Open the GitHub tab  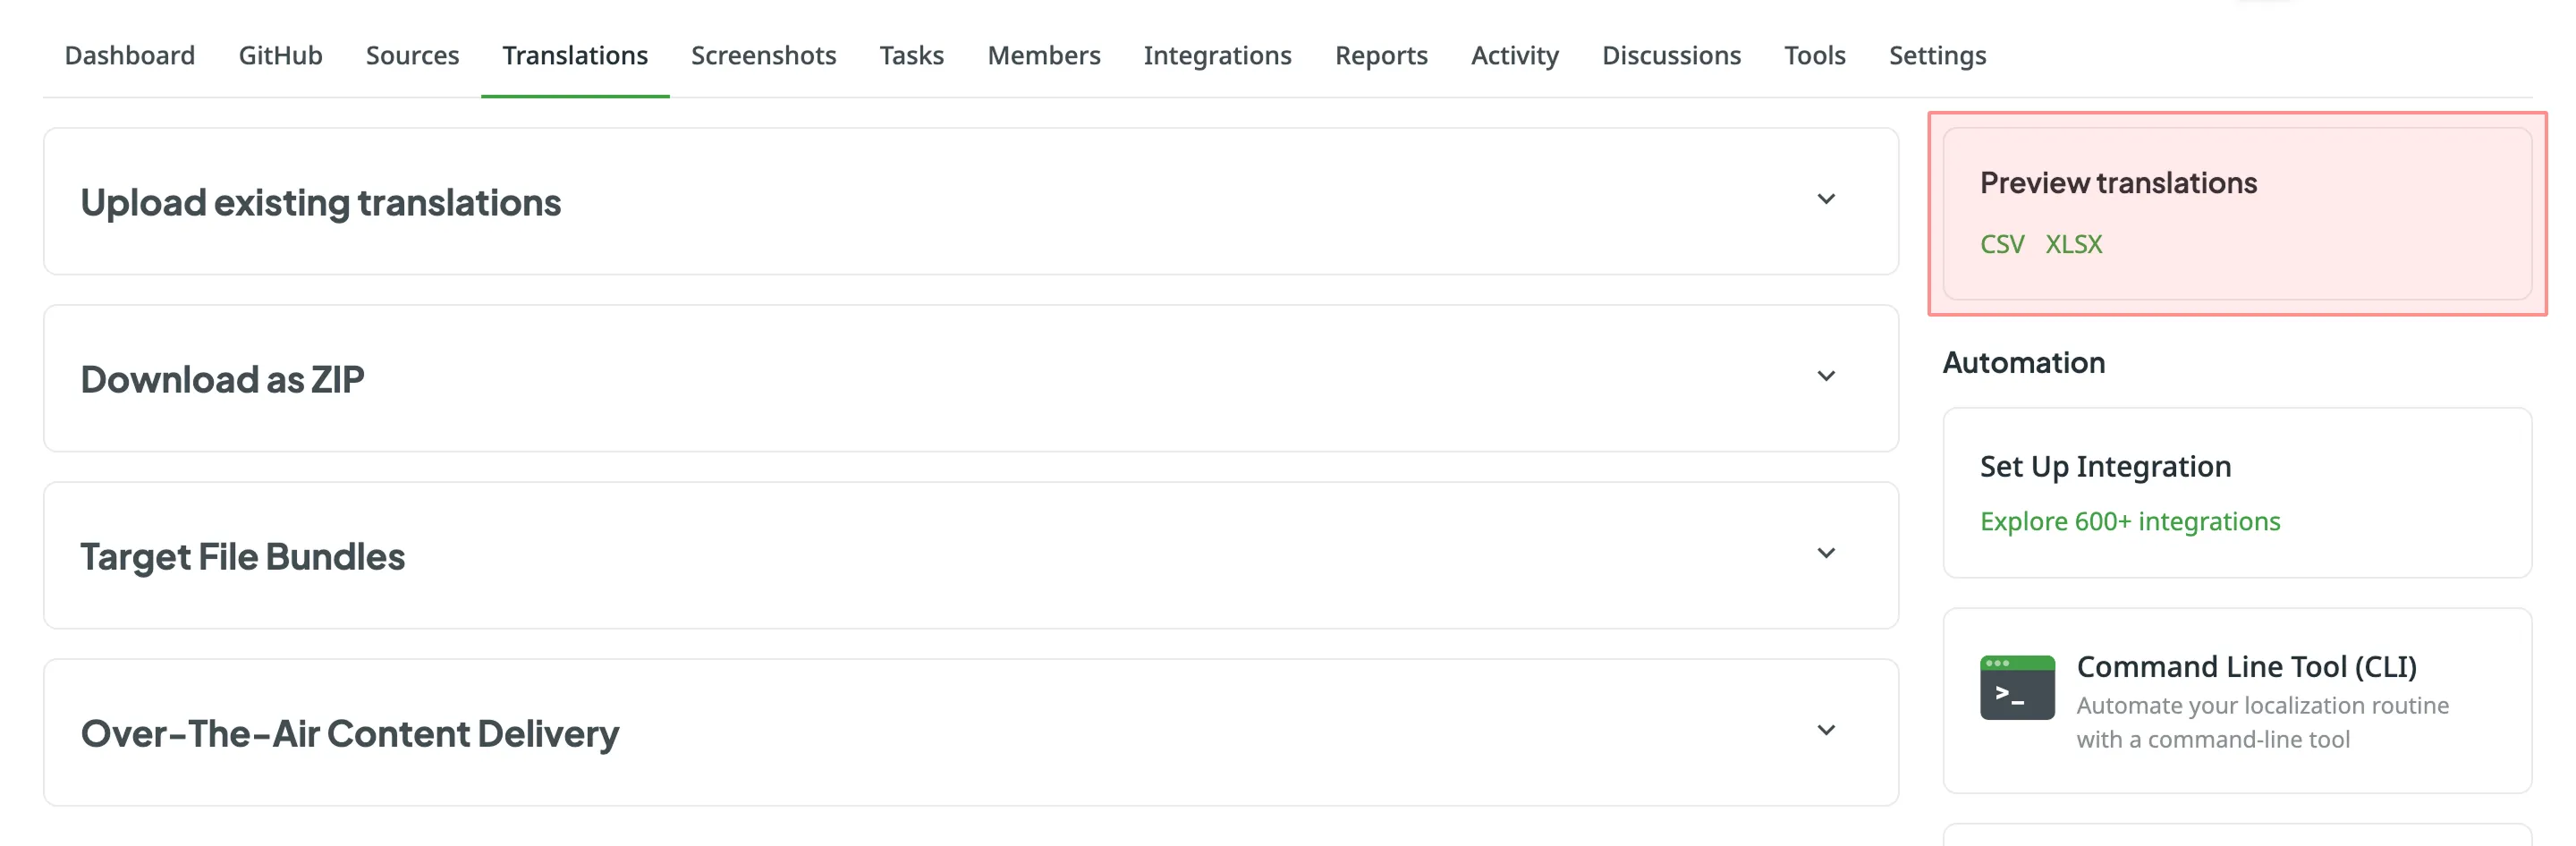click(280, 55)
